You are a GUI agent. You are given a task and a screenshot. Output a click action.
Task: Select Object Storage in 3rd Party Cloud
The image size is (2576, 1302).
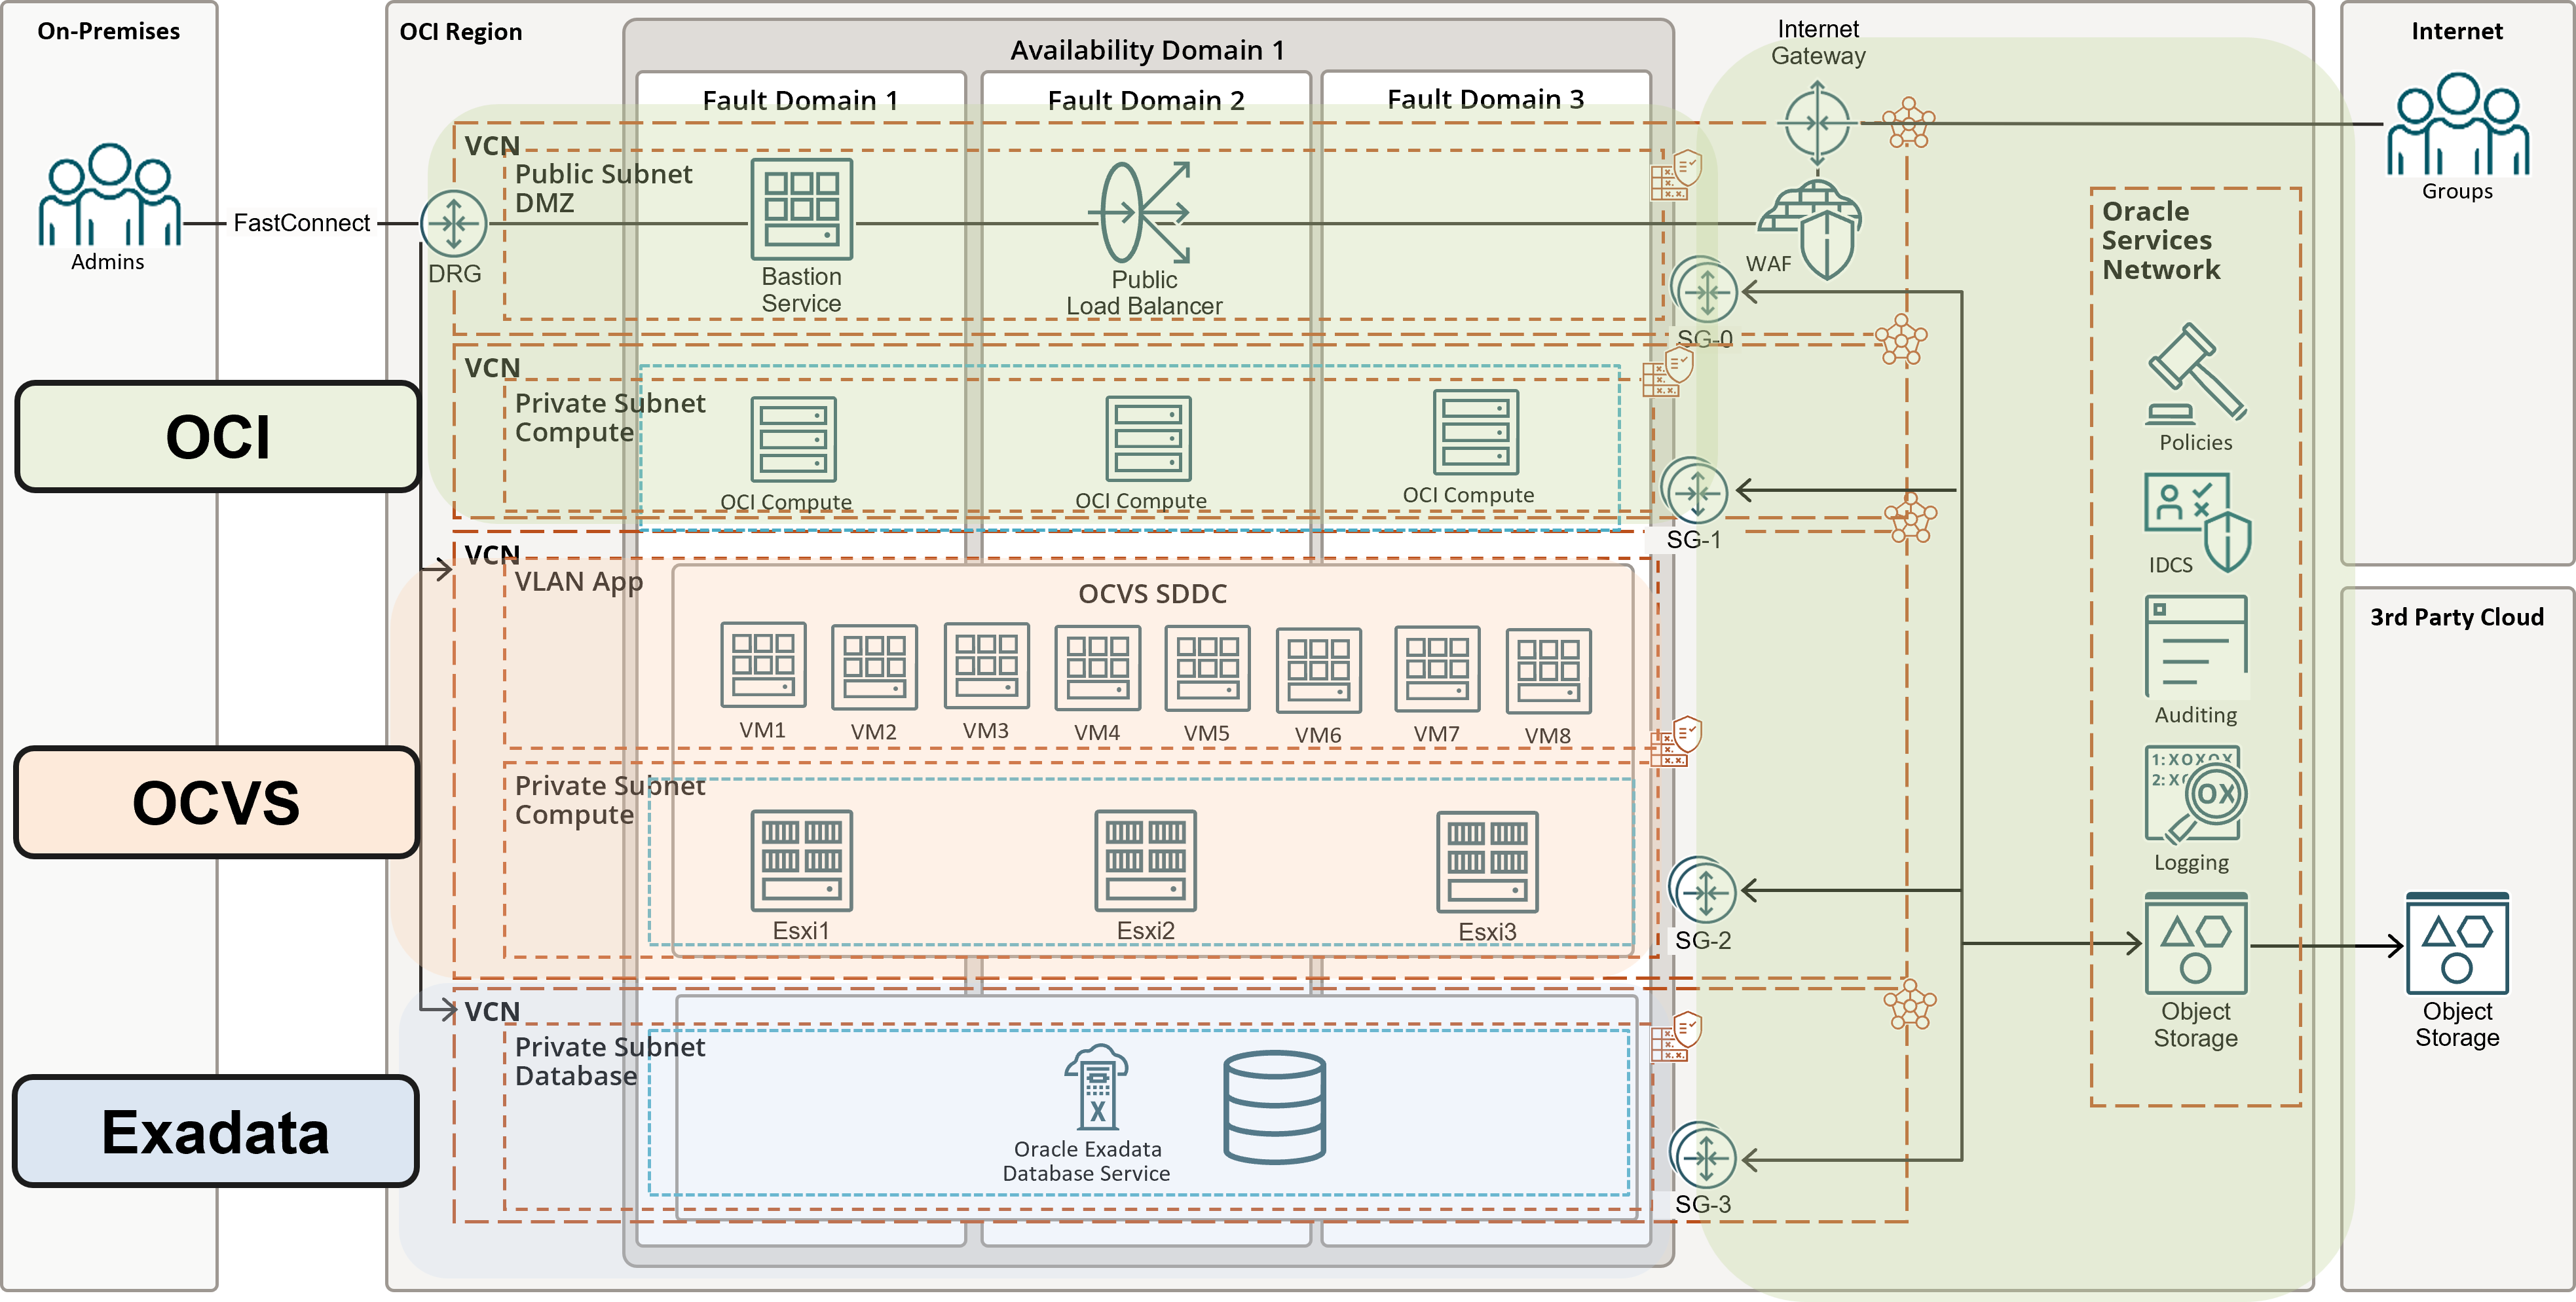pos(2458,943)
